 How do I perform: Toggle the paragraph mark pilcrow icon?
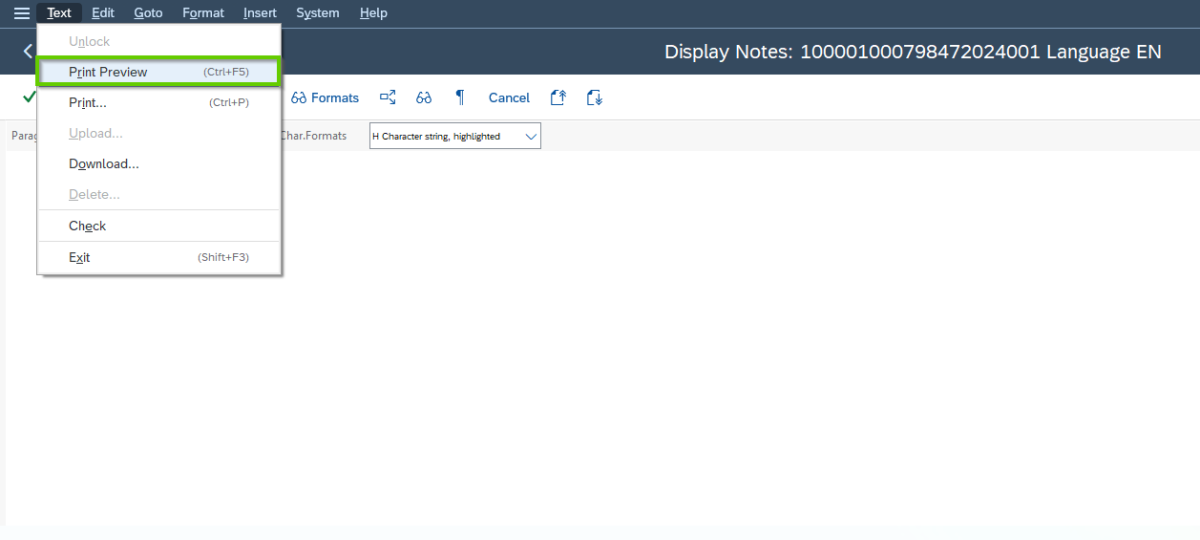pos(460,97)
